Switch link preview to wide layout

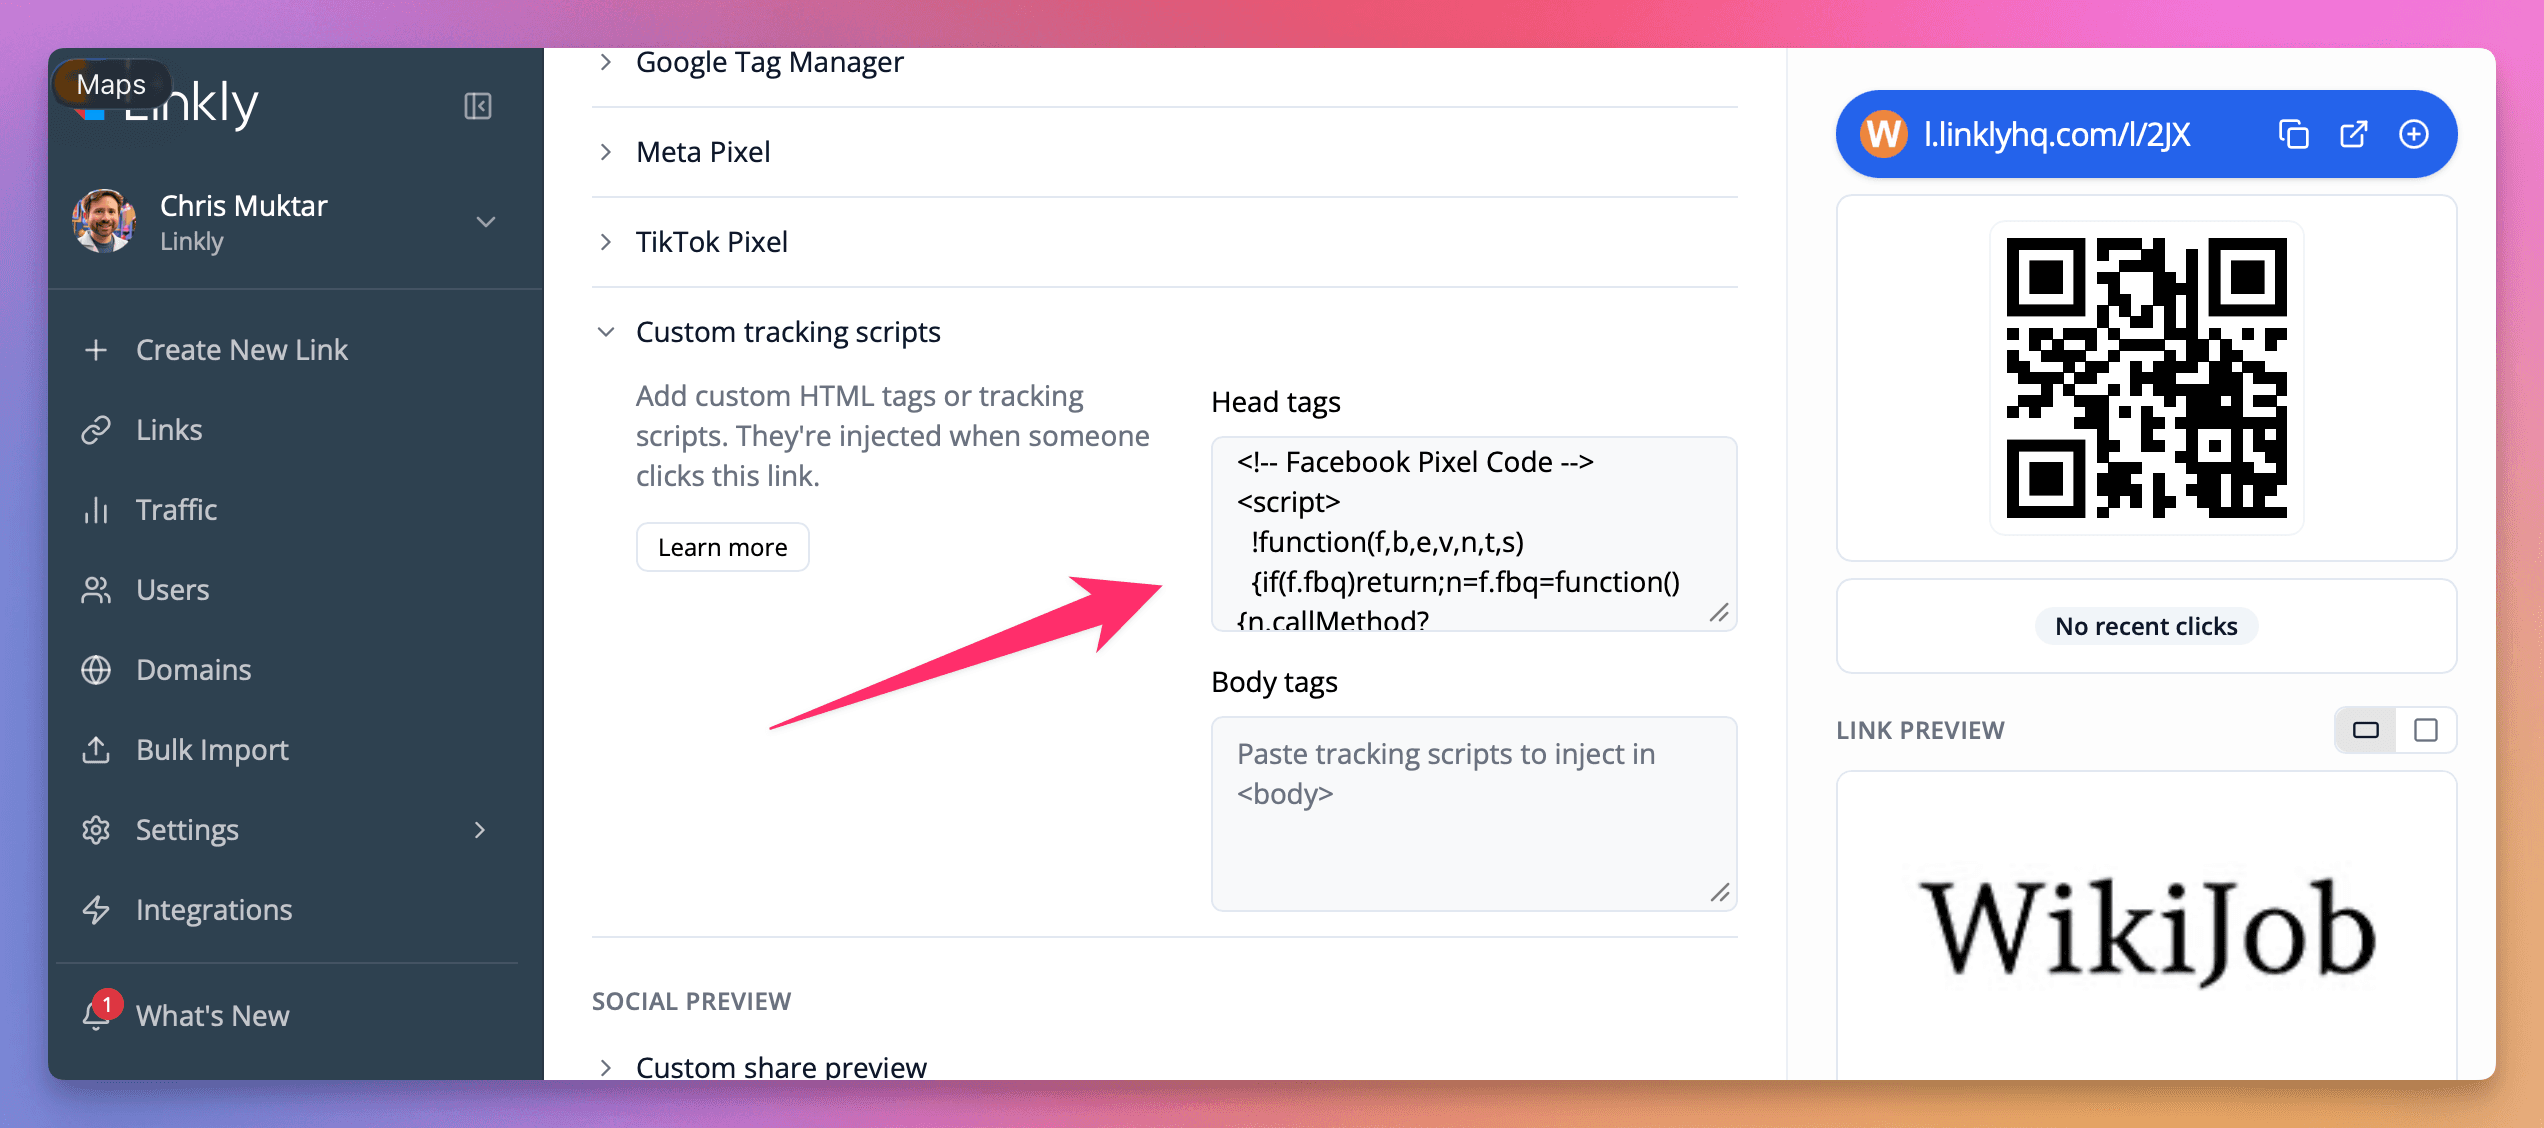coord(2366,730)
